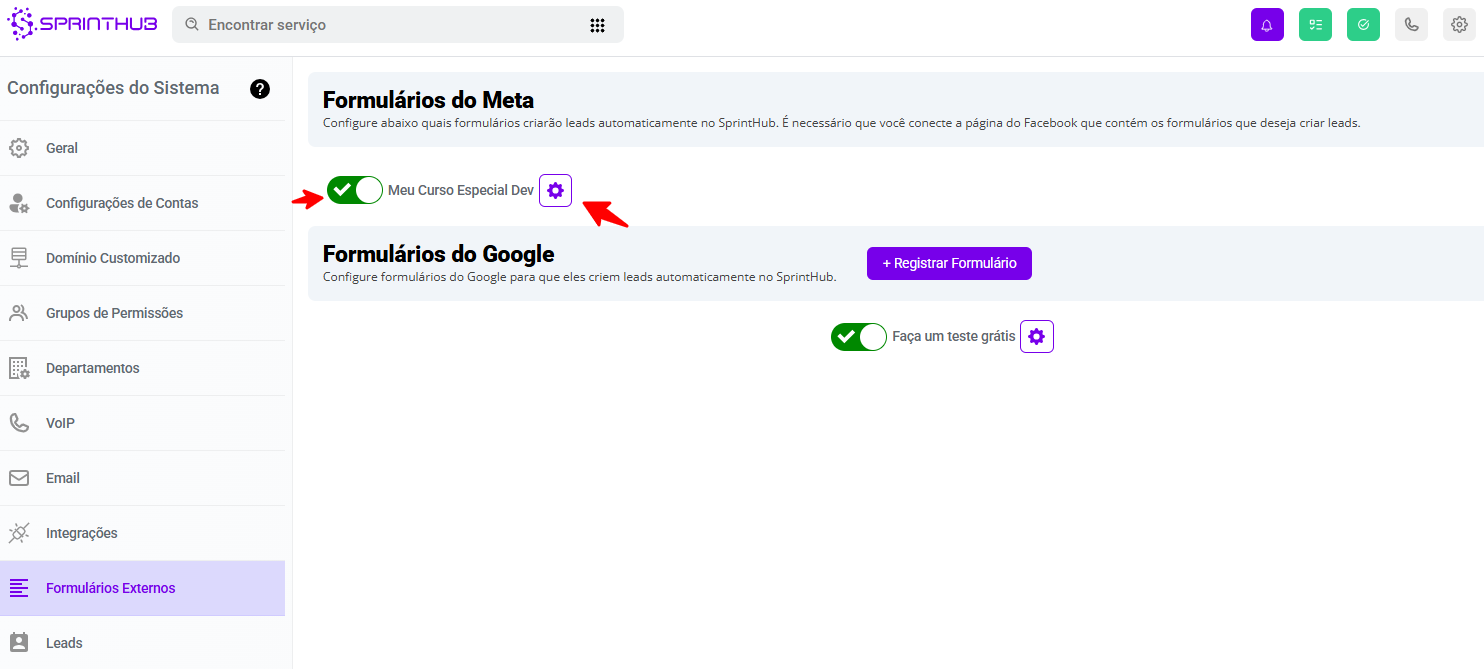This screenshot has width=1484, height=669.
Task: Open the phone call icon in header
Action: click(x=1411, y=25)
